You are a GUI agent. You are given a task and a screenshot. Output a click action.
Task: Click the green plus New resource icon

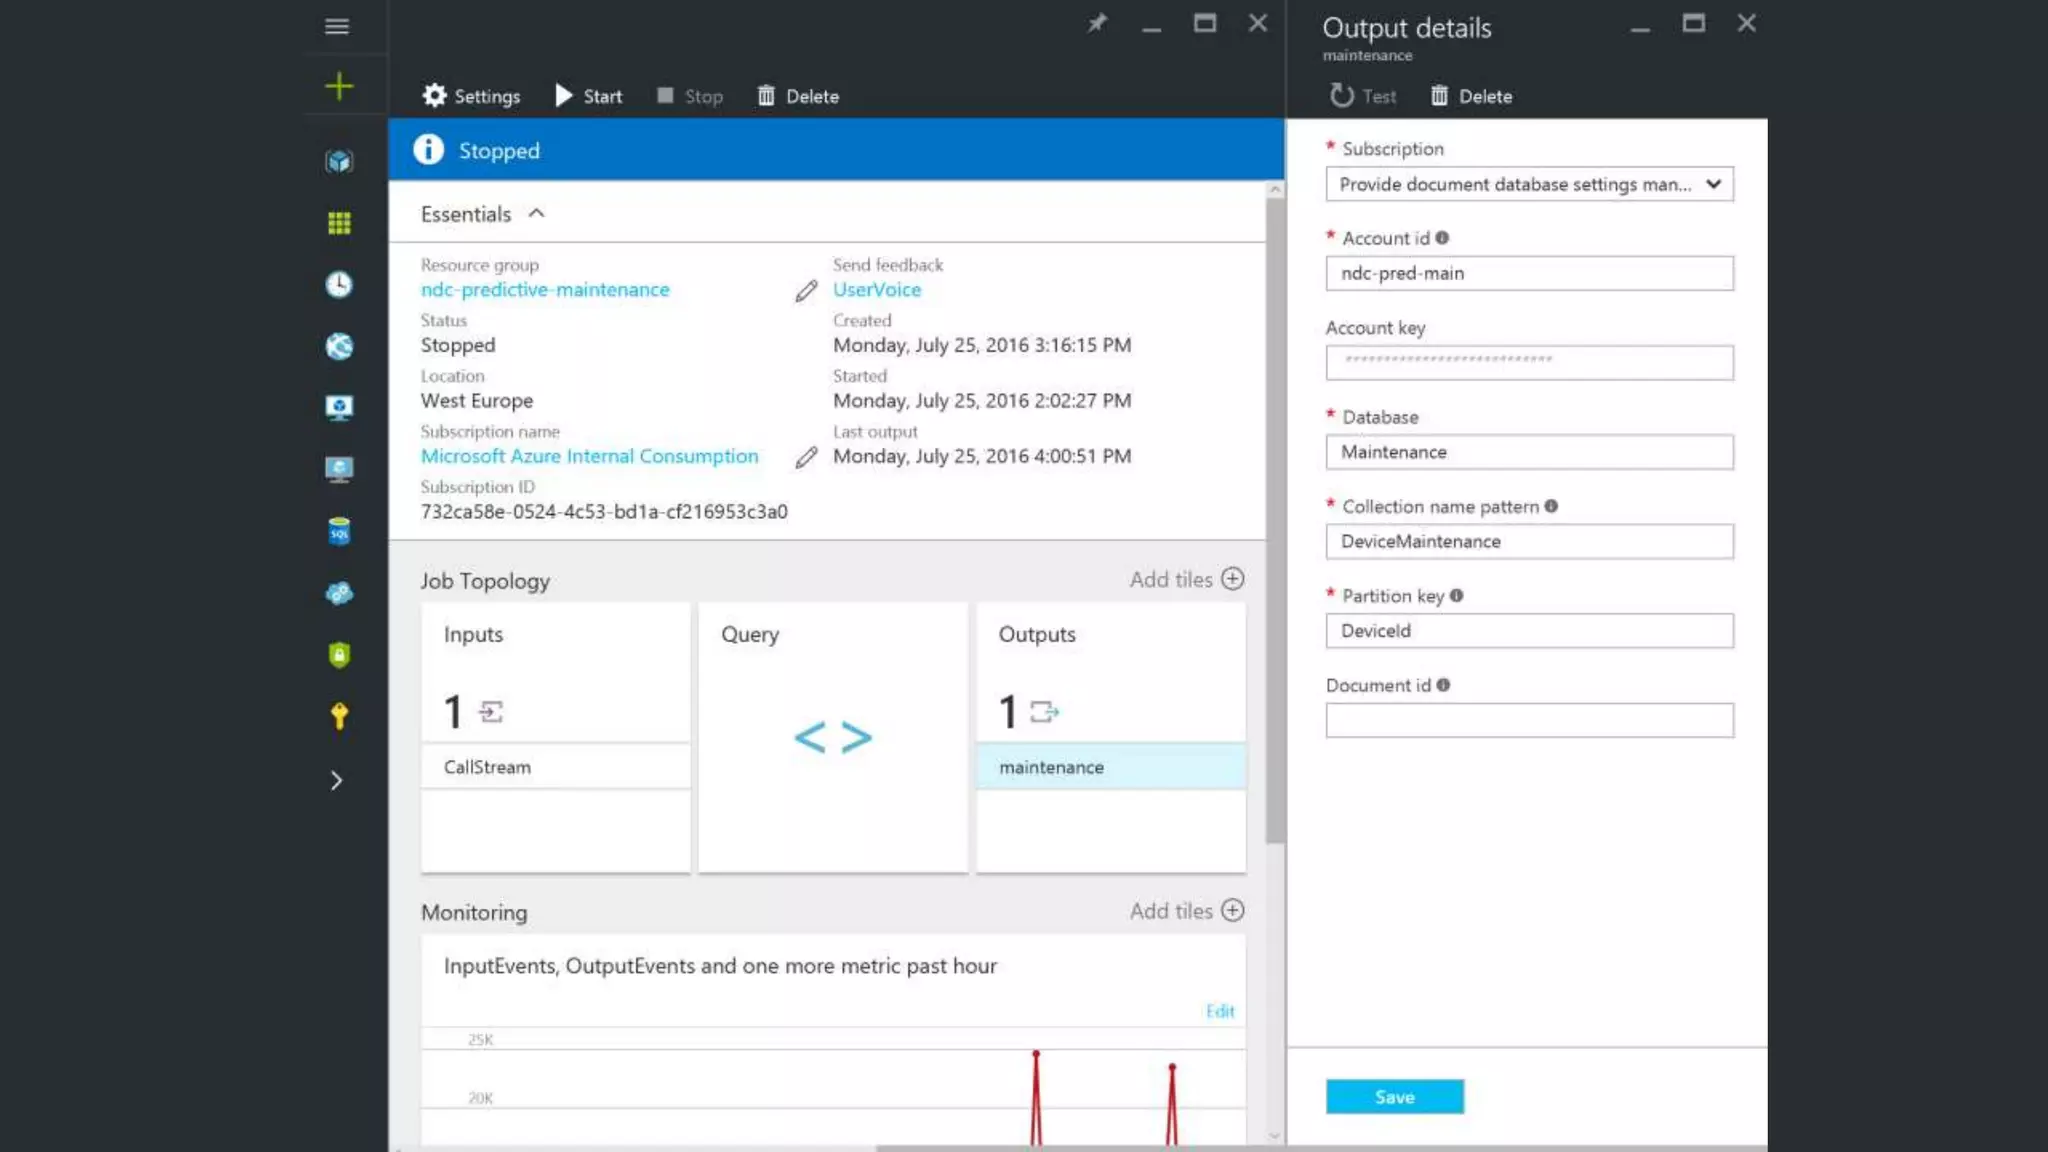point(339,86)
